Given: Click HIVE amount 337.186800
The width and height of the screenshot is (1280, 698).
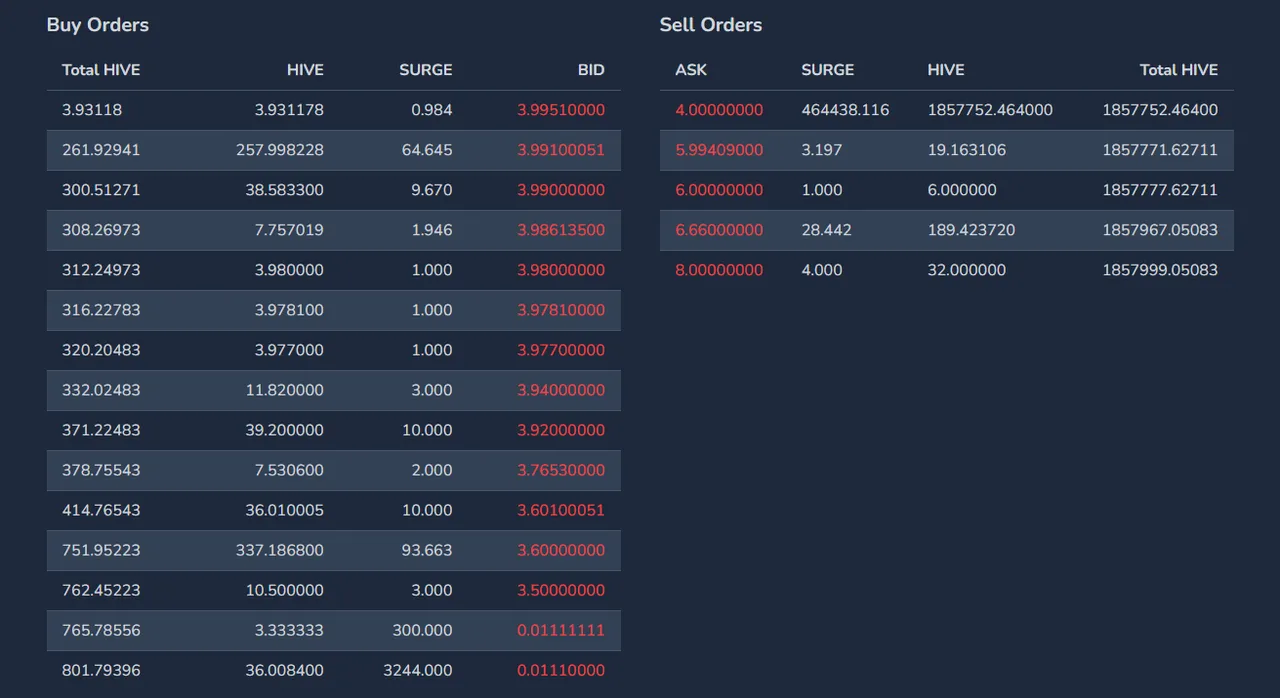Looking at the screenshot, I should click(280, 550).
